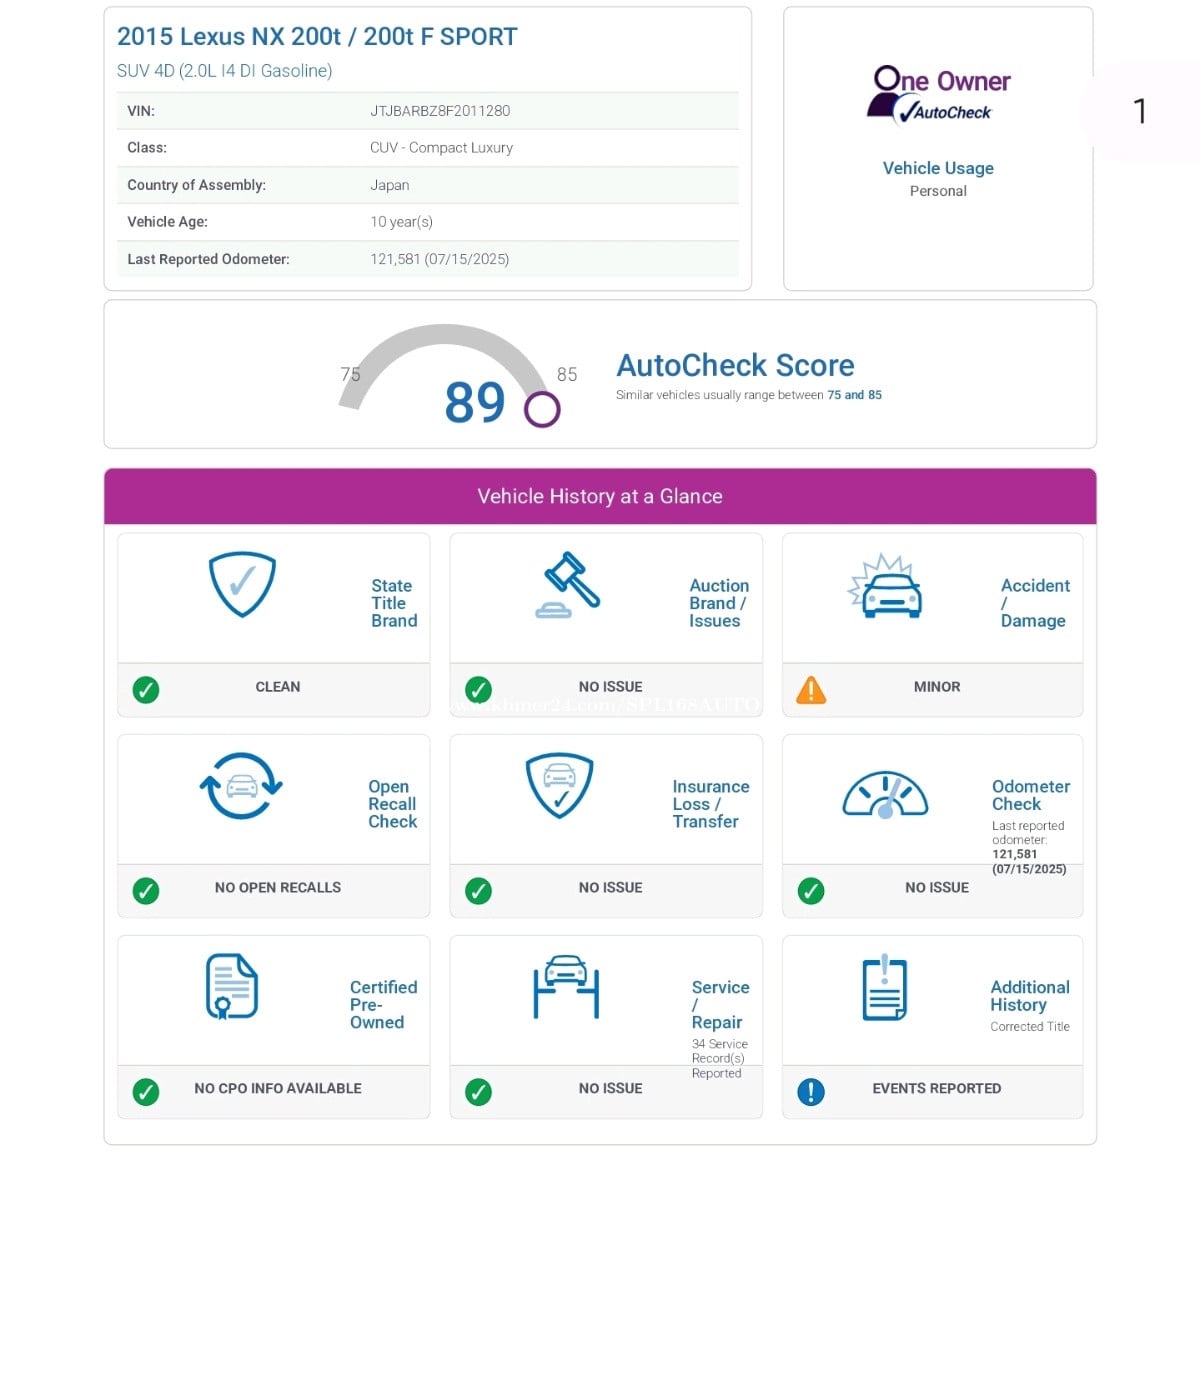Click the Open Recall Check icon
This screenshot has width=1200, height=1380.
(241, 786)
